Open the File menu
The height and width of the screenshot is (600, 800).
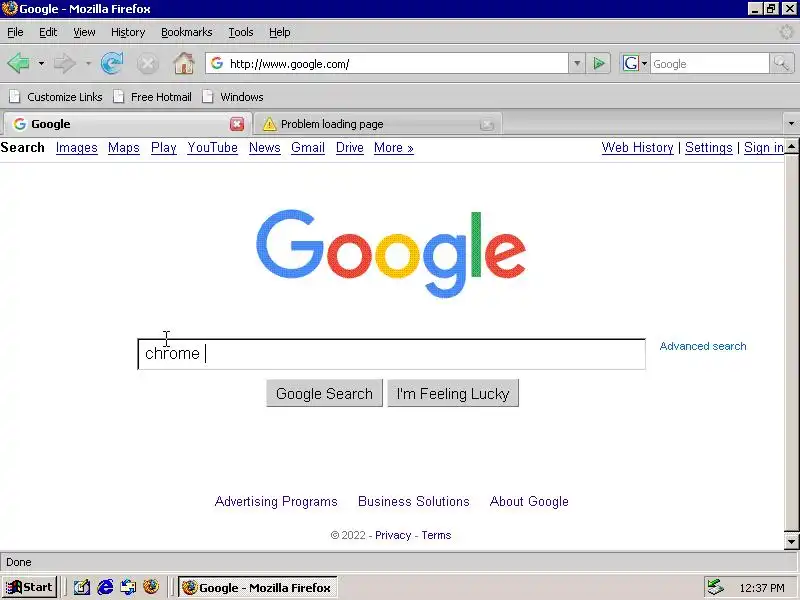click(15, 32)
